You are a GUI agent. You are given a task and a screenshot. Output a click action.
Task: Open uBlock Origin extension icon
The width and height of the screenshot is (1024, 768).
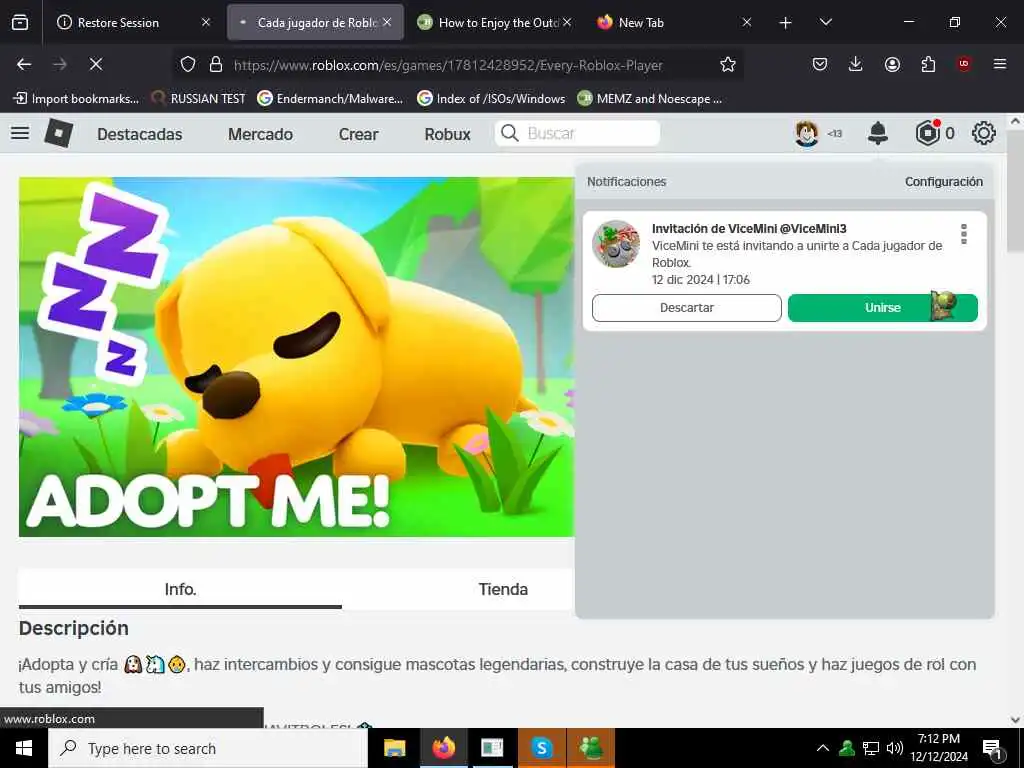click(964, 64)
